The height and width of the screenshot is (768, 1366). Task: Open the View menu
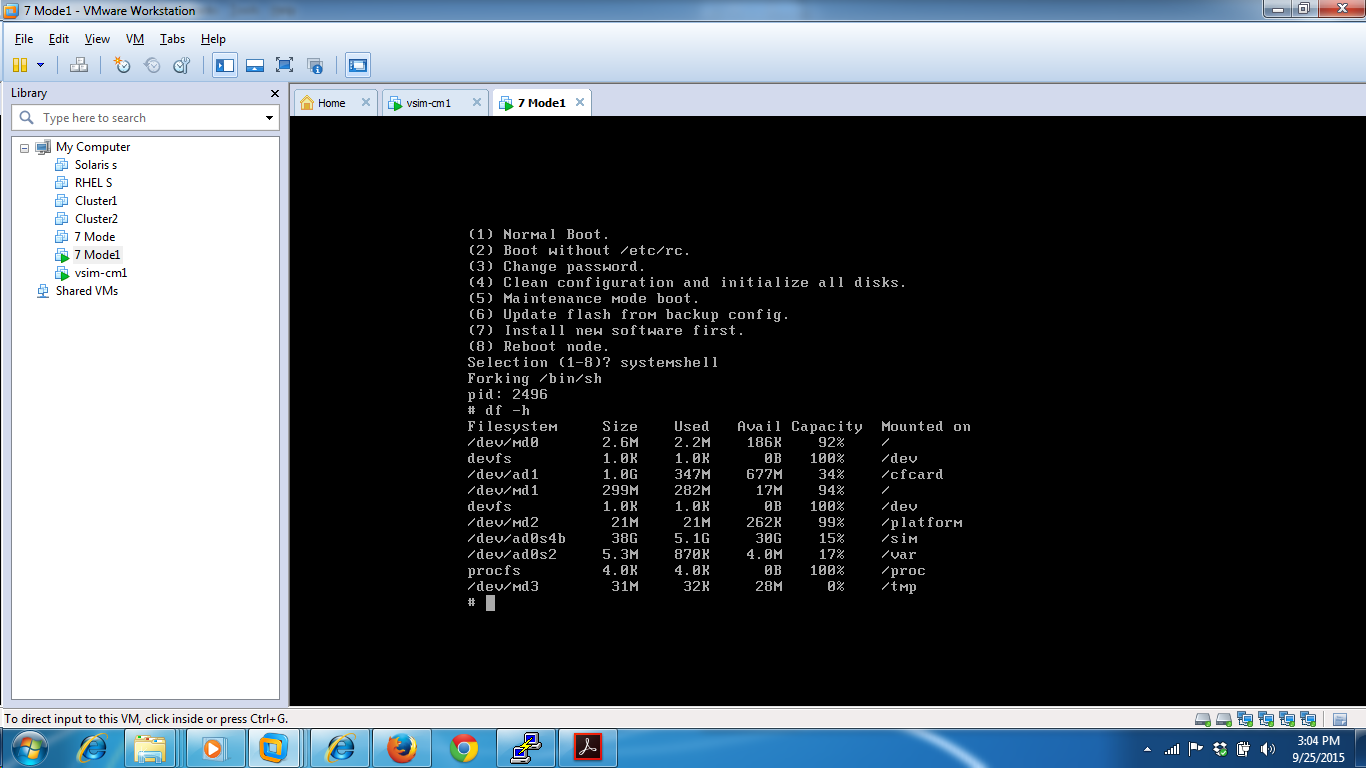coord(97,39)
